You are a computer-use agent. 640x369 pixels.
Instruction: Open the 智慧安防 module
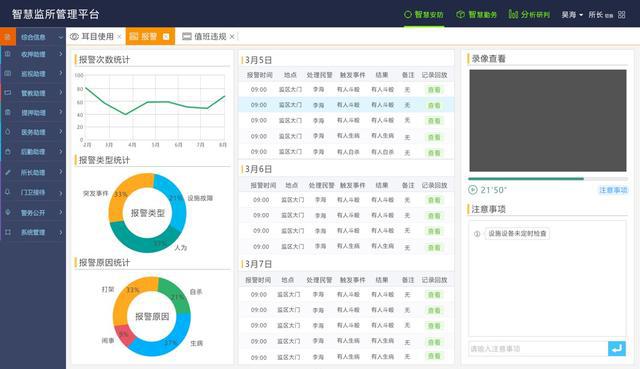pos(424,15)
